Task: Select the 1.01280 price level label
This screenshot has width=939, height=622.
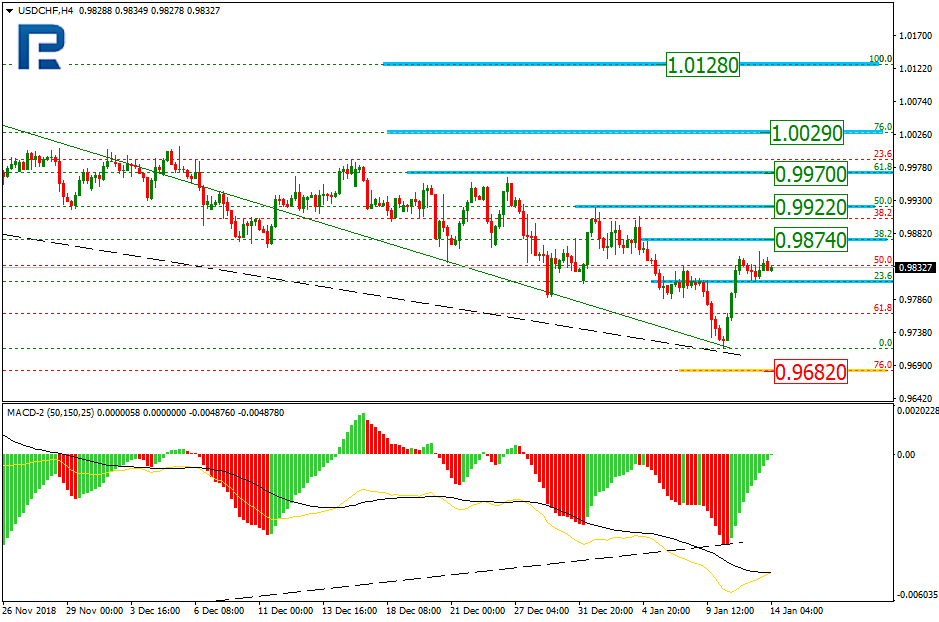Action: click(703, 66)
